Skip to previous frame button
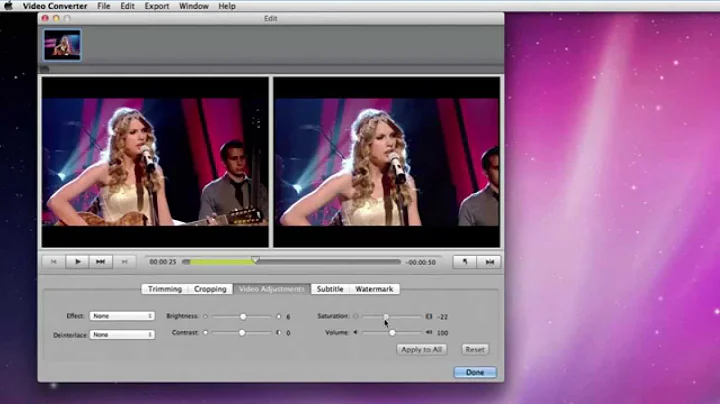The width and height of the screenshot is (720, 404). pos(54,262)
